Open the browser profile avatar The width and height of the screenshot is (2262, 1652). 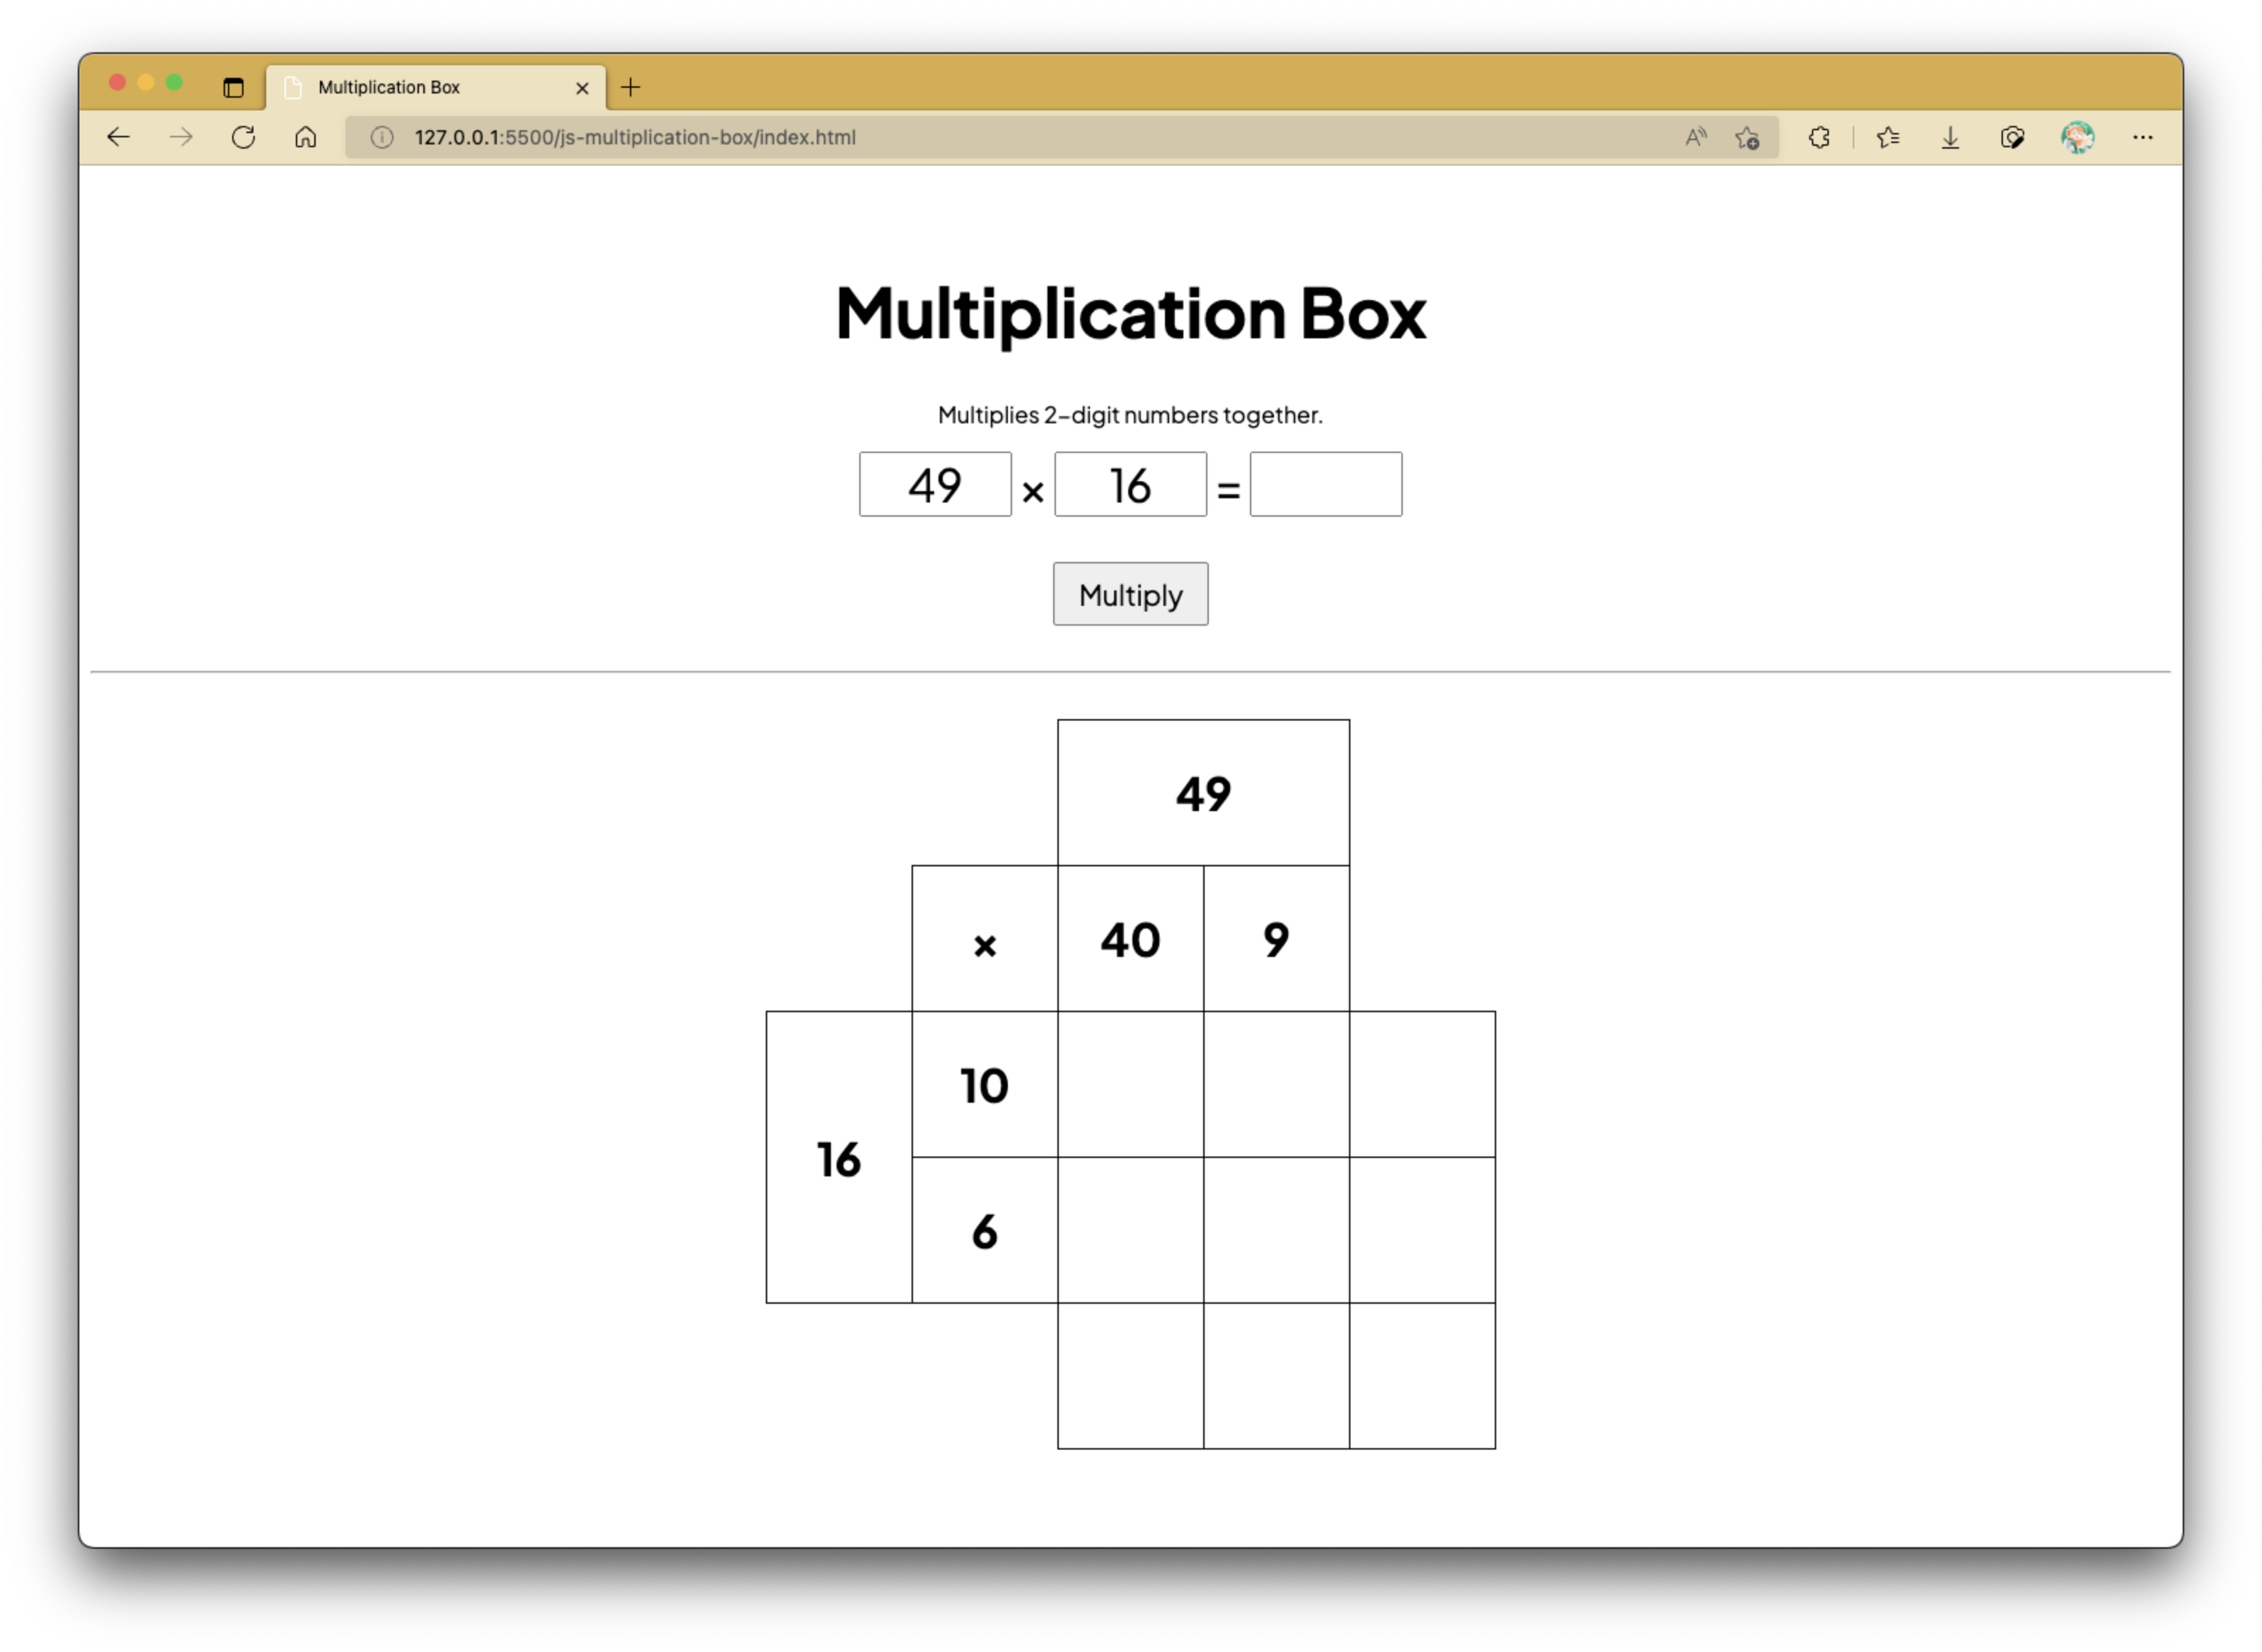pos(2078,137)
